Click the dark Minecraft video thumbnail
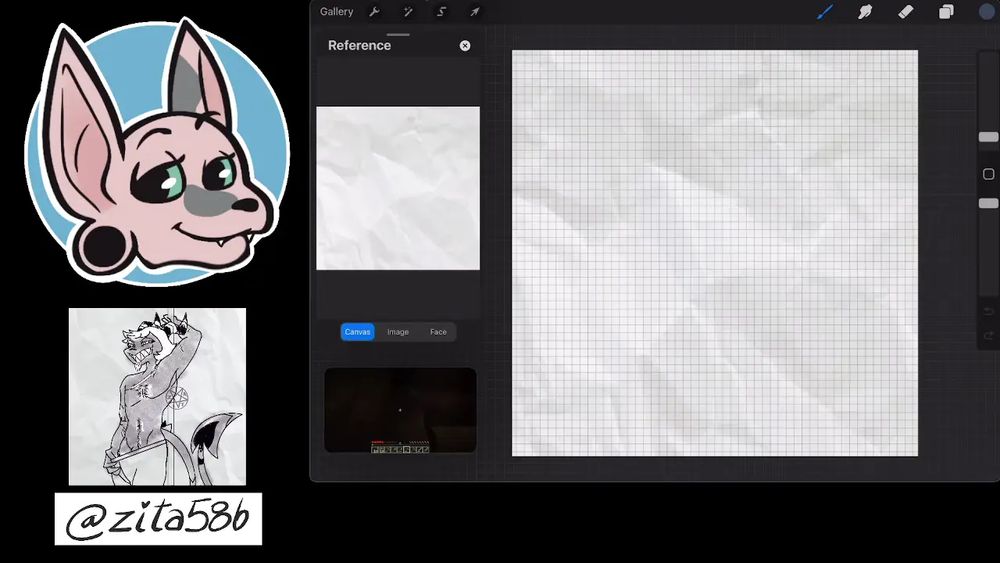Screen dimensions: 1000x563 pyautogui.click(x=401, y=410)
